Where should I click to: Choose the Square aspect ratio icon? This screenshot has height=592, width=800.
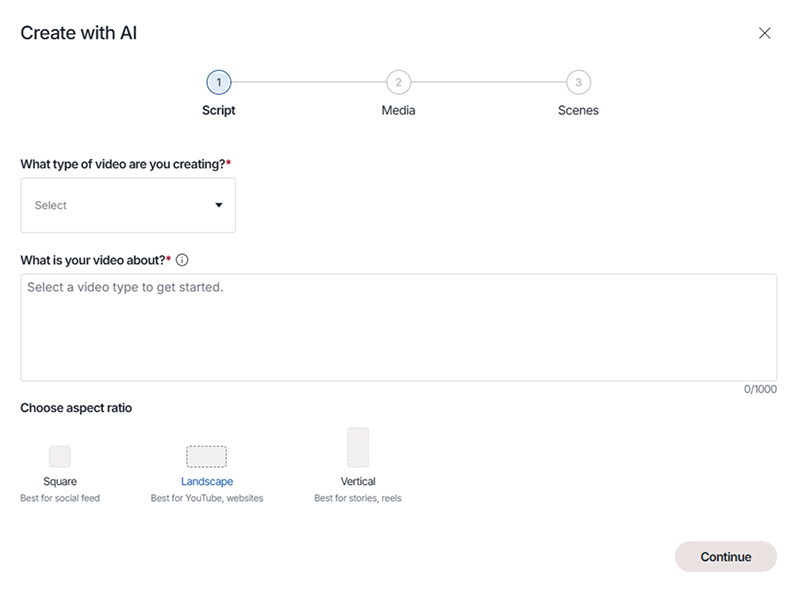(x=60, y=457)
